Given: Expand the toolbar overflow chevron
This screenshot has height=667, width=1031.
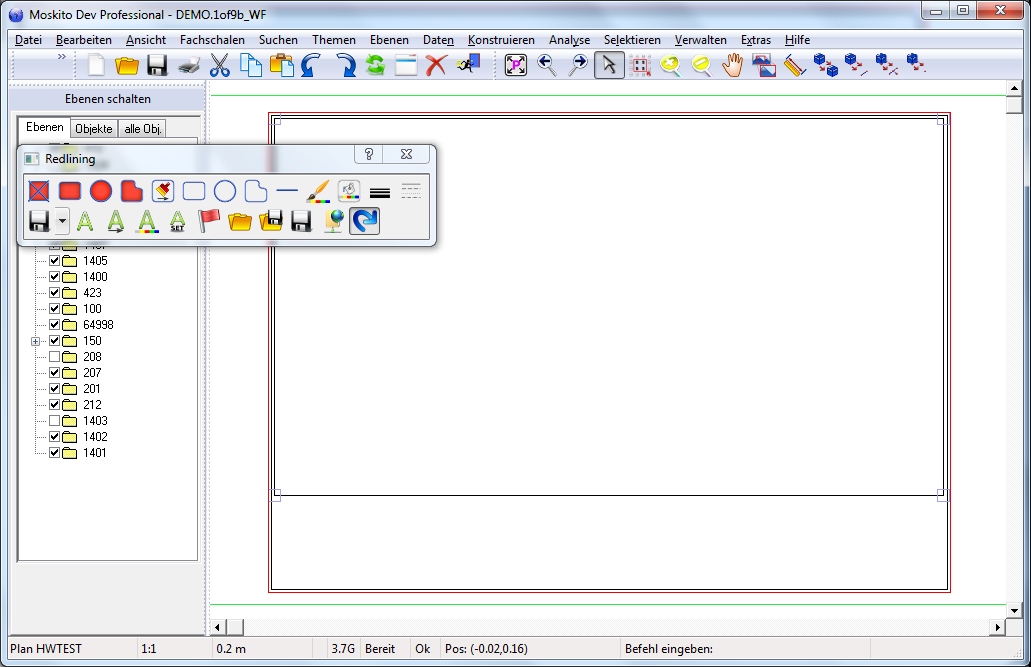Looking at the screenshot, I should tap(61, 57).
